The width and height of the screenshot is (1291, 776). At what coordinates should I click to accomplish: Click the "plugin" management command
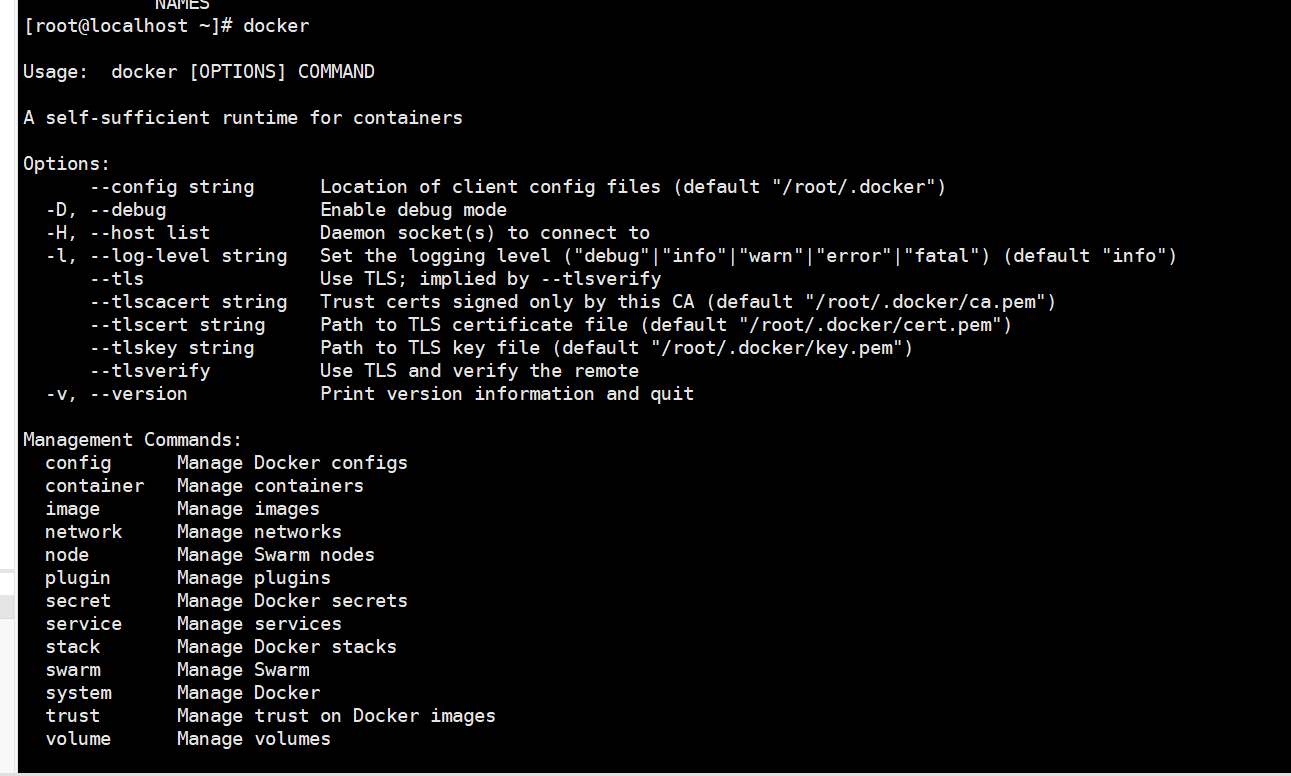pos(77,578)
